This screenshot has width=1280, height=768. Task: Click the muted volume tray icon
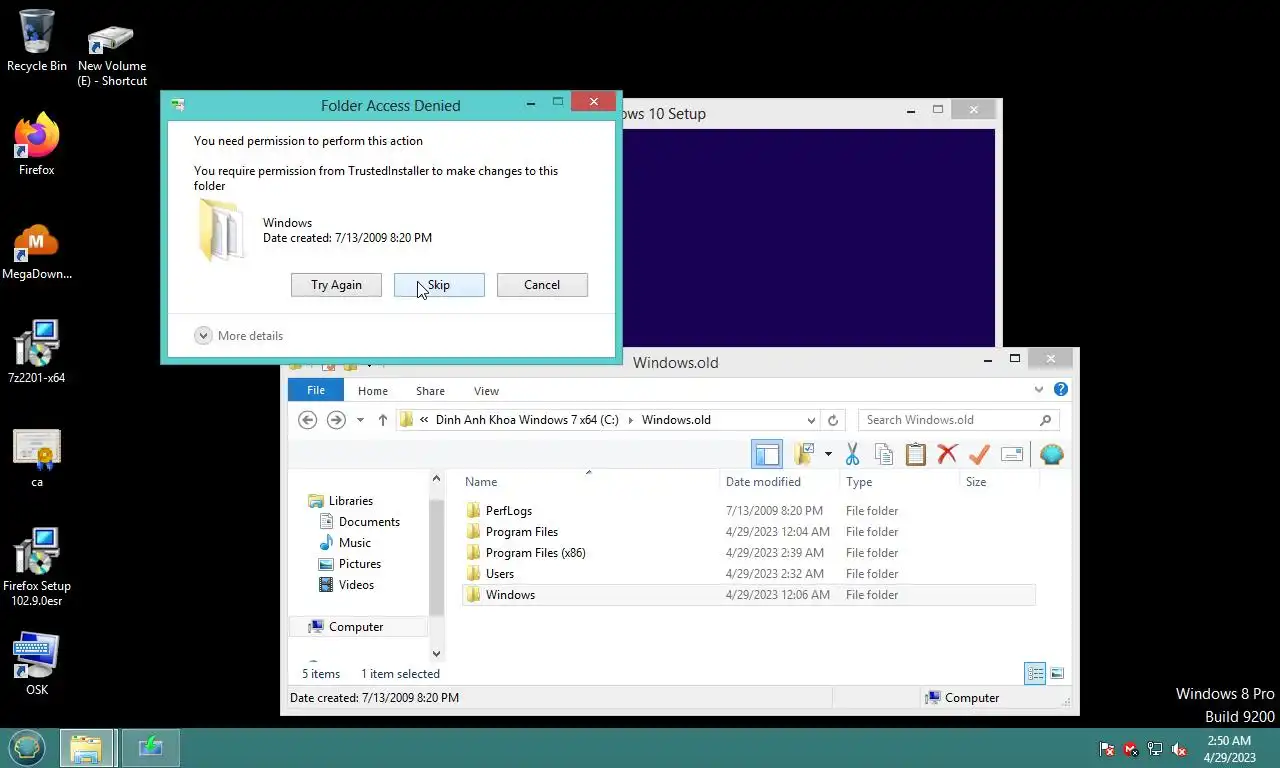1180,749
